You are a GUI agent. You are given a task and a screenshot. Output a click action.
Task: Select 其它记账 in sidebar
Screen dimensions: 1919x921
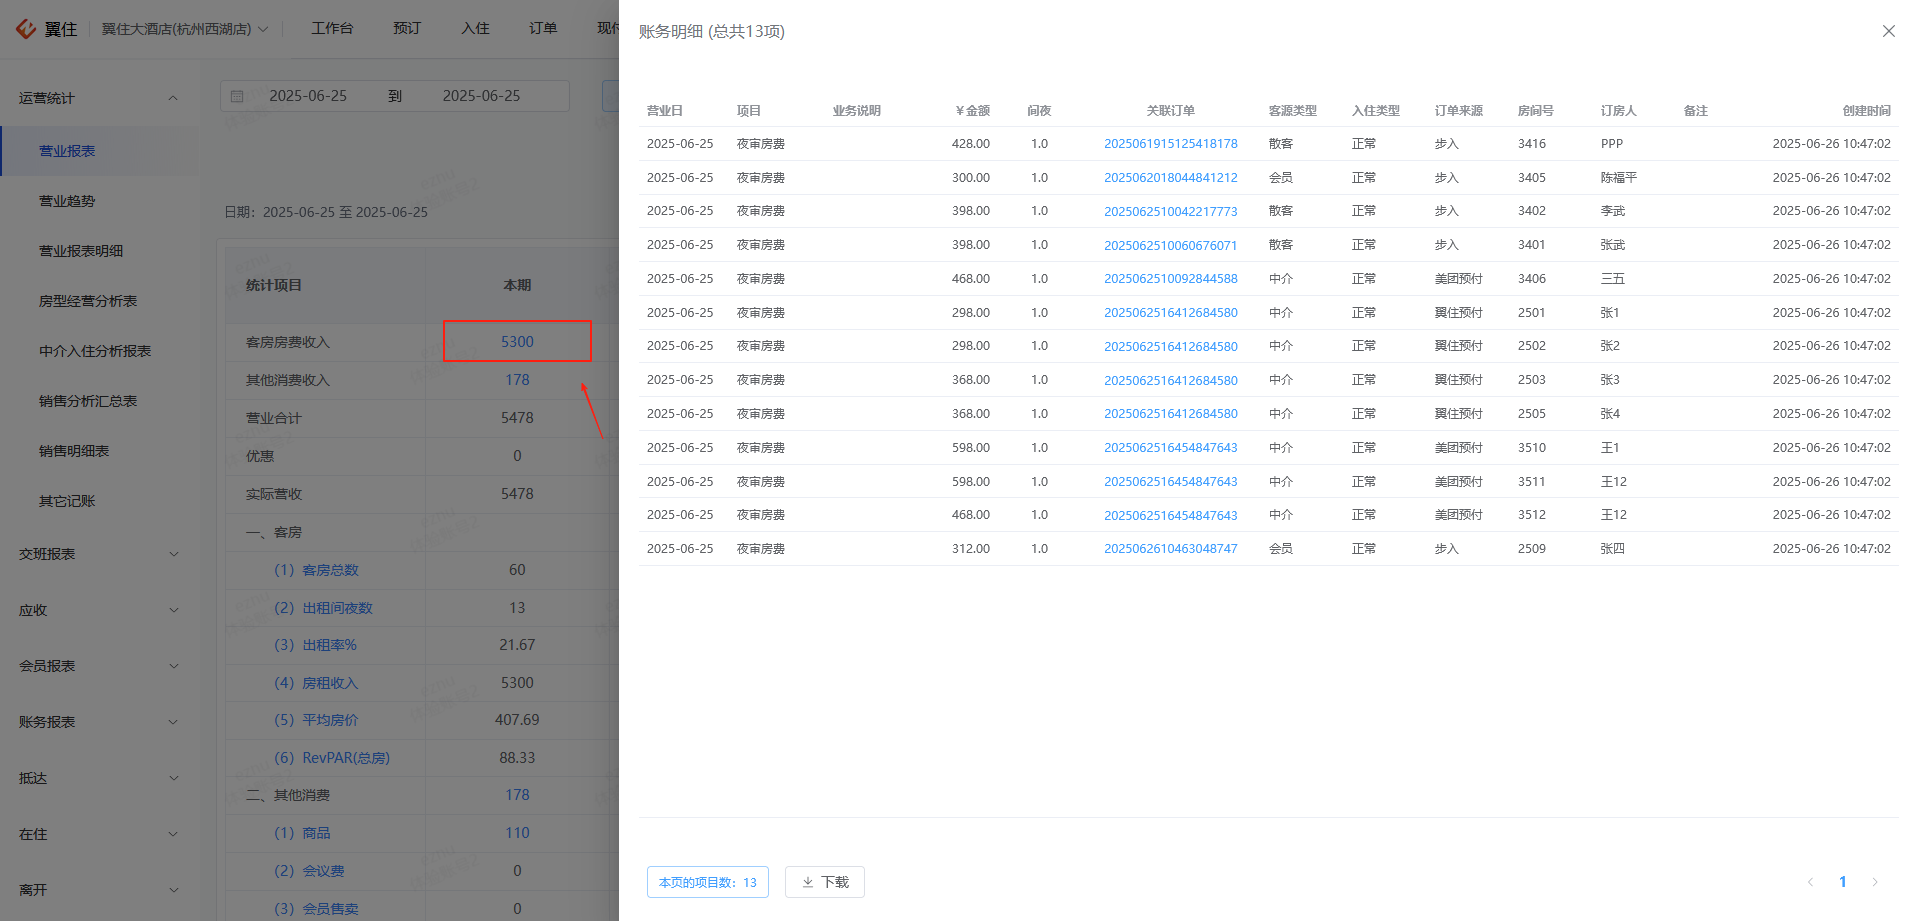(x=98, y=501)
